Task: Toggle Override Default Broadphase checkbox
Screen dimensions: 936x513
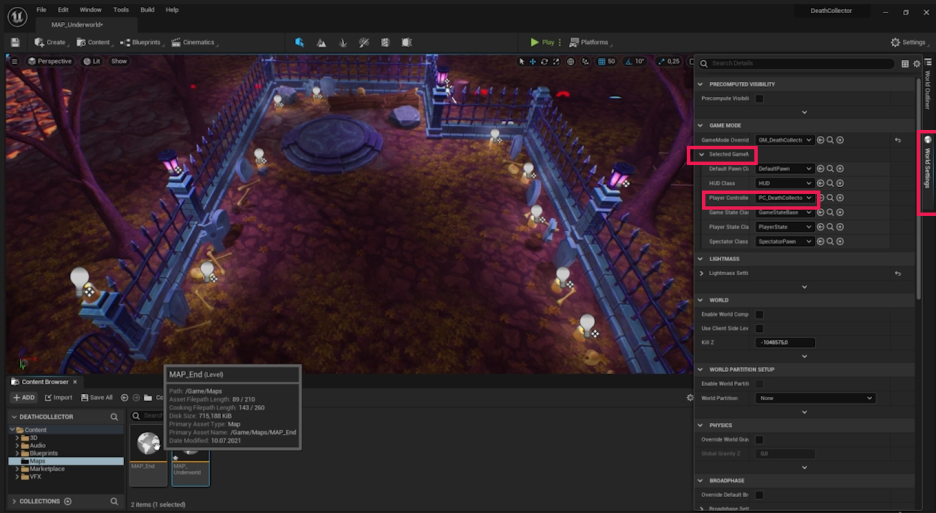Action: (759, 494)
